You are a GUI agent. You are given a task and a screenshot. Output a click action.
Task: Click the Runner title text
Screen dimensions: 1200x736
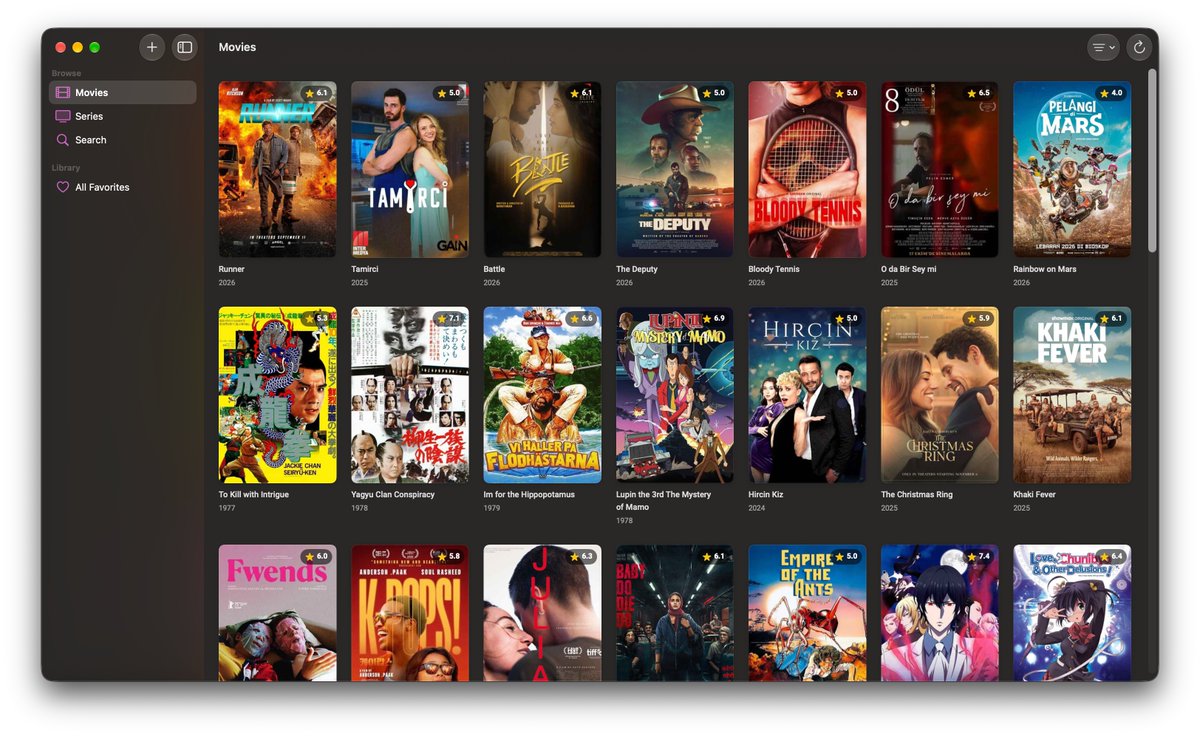click(x=232, y=269)
